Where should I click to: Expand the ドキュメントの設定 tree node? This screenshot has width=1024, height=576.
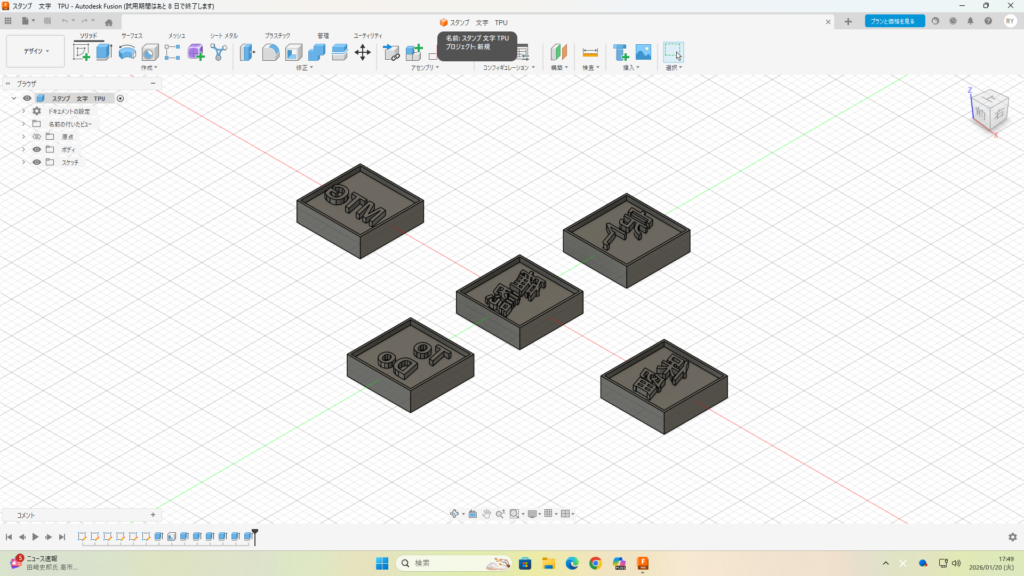click(23, 111)
